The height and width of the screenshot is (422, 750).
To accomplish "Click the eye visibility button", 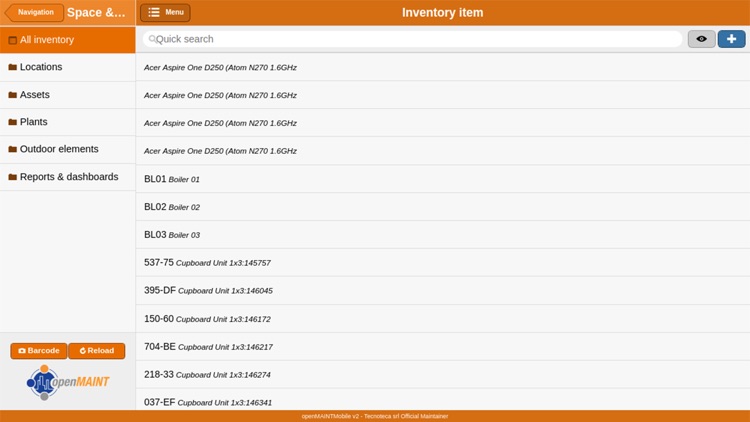I will click(x=701, y=39).
